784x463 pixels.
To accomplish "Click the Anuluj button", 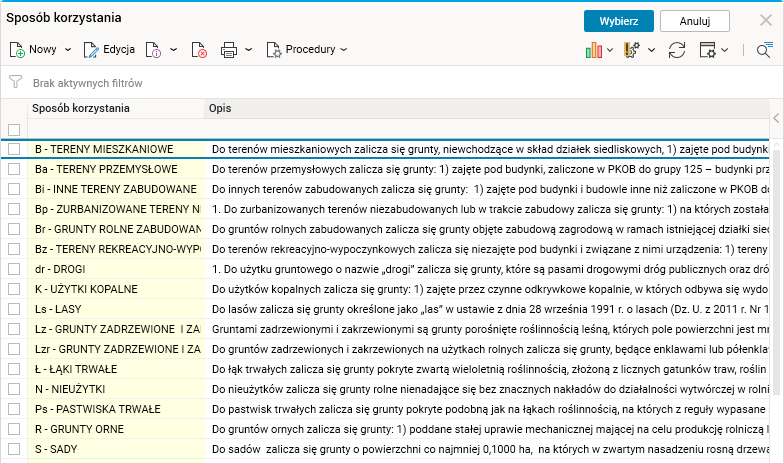I will (x=695, y=21).
